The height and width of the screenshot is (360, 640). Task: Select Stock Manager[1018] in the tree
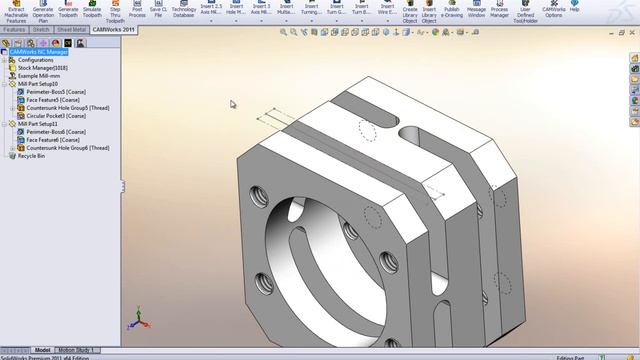pos(42,68)
